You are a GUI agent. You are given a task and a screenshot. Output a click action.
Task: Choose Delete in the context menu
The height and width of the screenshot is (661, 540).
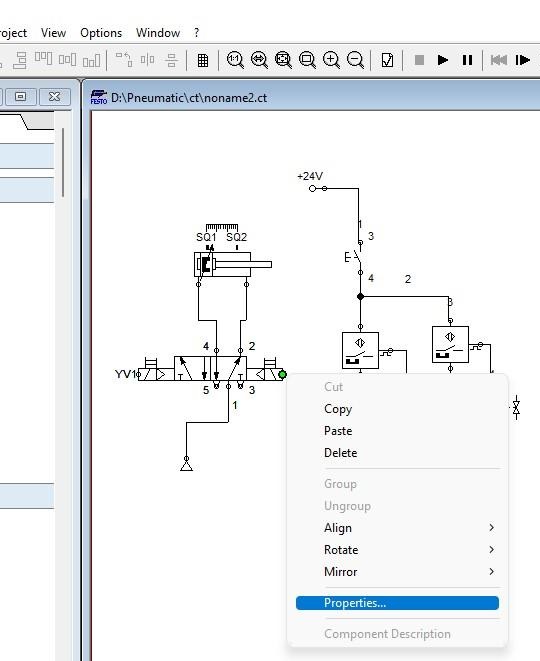tap(340, 453)
